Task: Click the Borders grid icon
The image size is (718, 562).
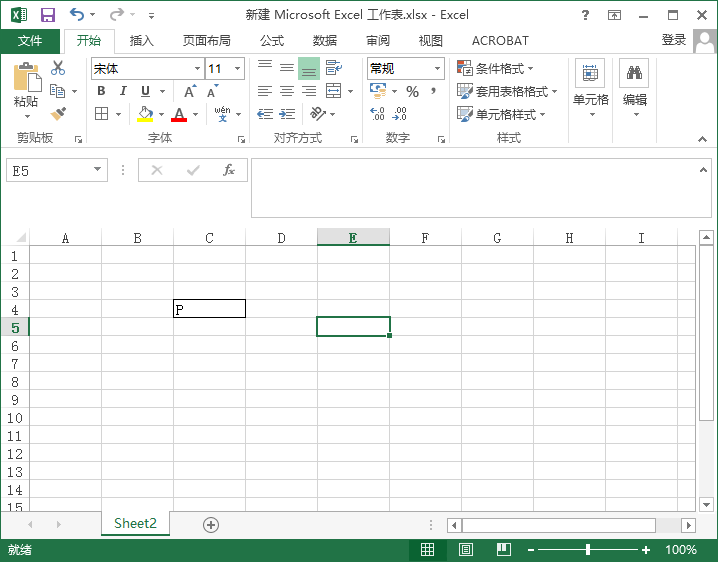Action: (101, 114)
